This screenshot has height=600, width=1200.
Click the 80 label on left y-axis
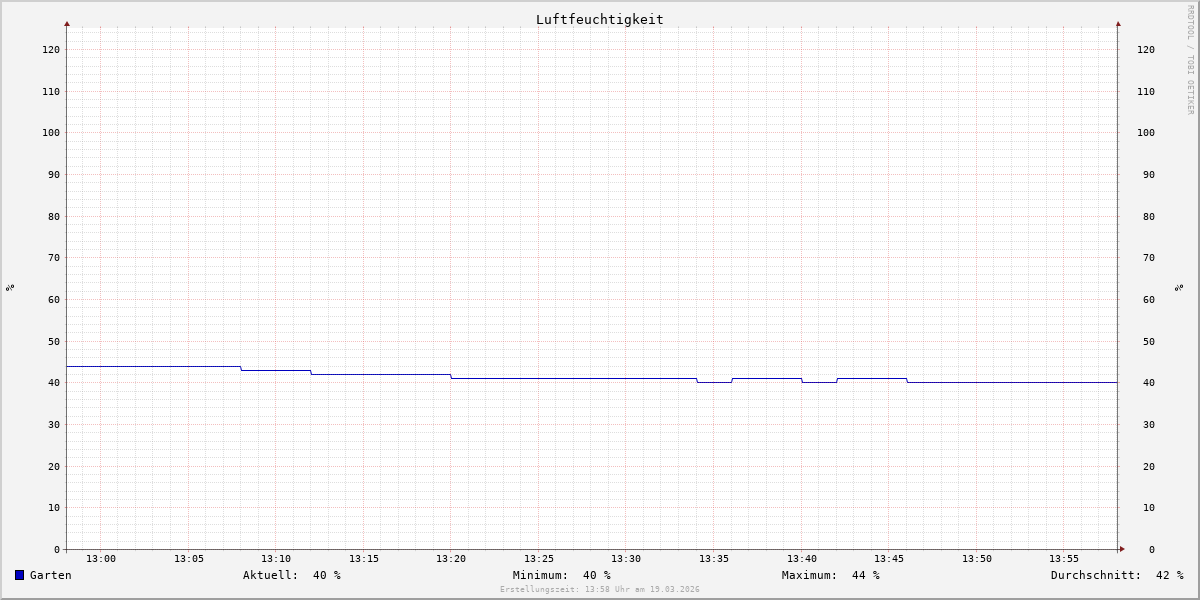[x=54, y=216]
